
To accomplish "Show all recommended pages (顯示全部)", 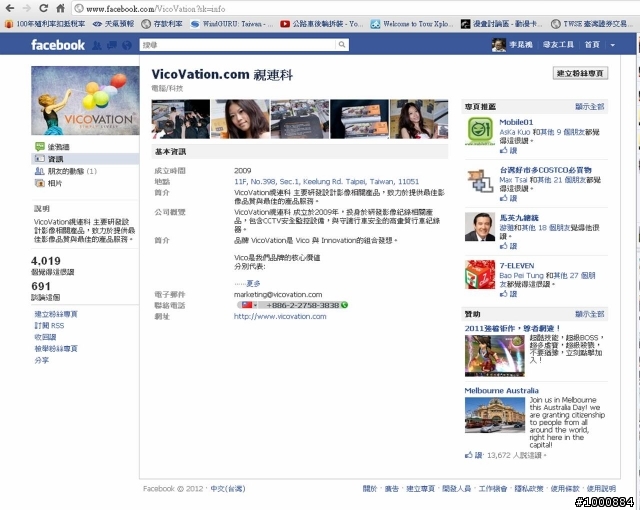I will tap(589, 107).
